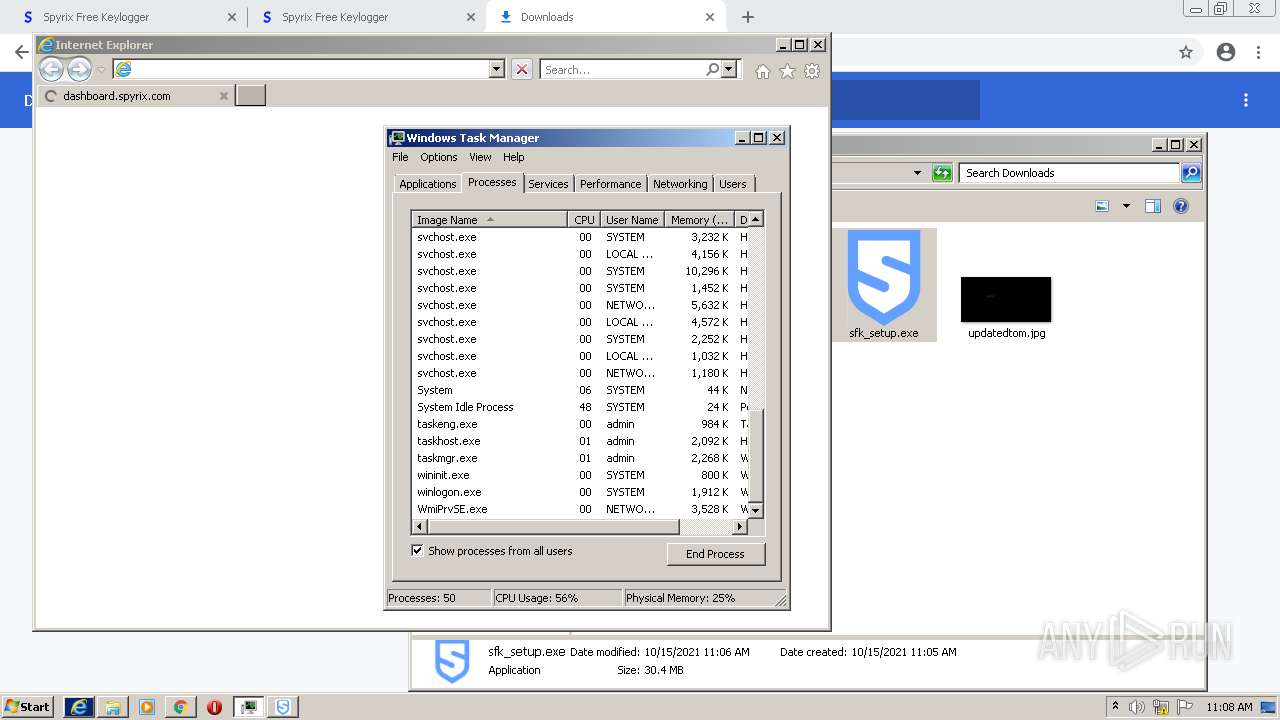The image size is (1280, 720).
Task: Select the updatedtom.jpg thumbnail
Action: tap(1006, 299)
